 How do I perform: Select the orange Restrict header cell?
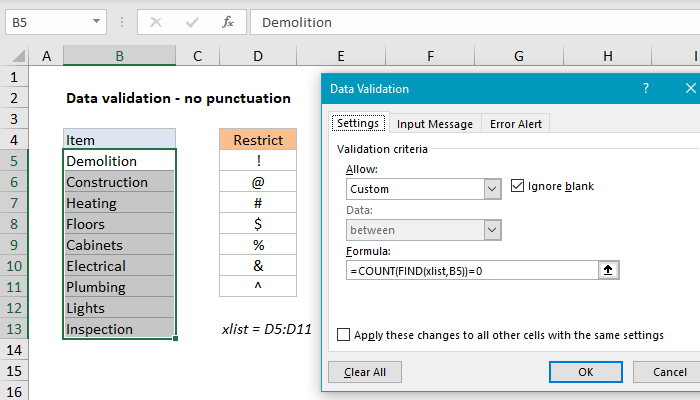(258, 140)
